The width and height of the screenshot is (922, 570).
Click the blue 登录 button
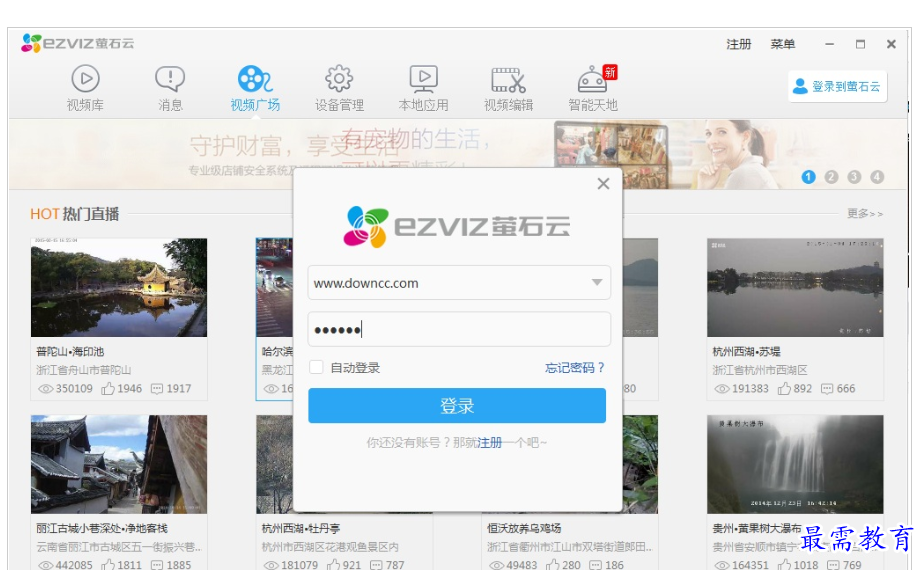click(457, 405)
